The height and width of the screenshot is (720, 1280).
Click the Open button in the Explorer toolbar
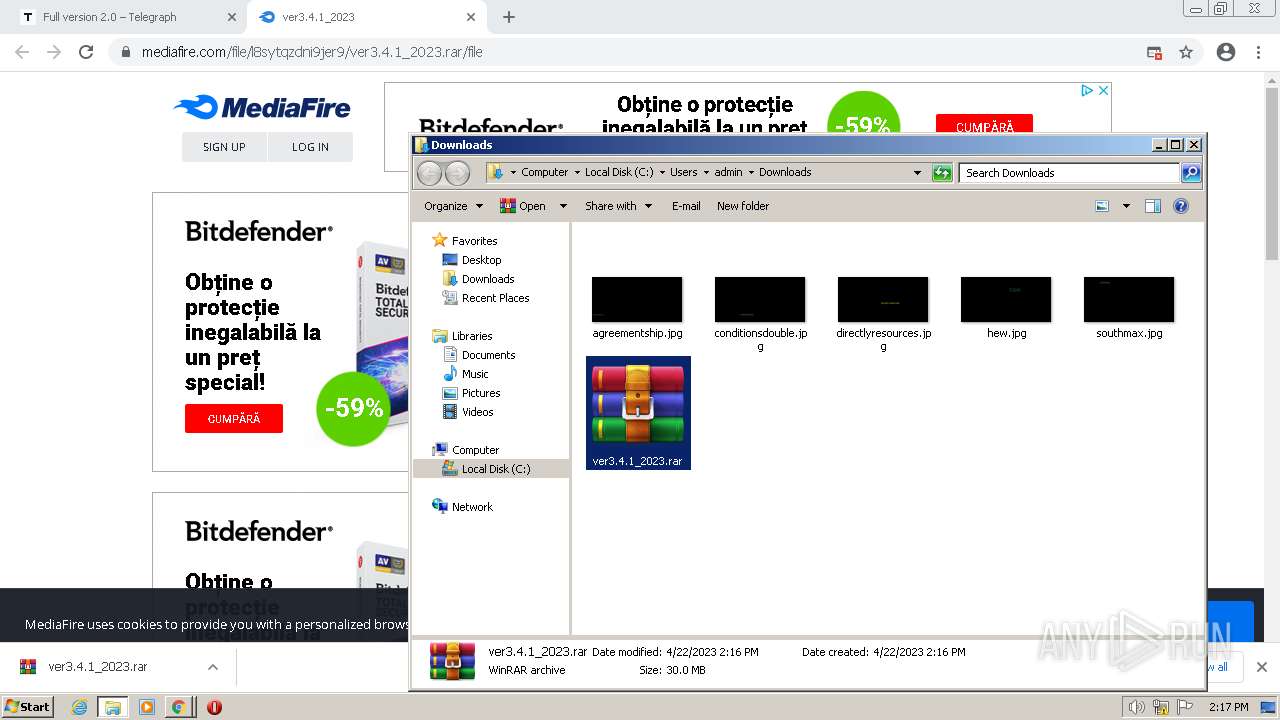tap(523, 206)
